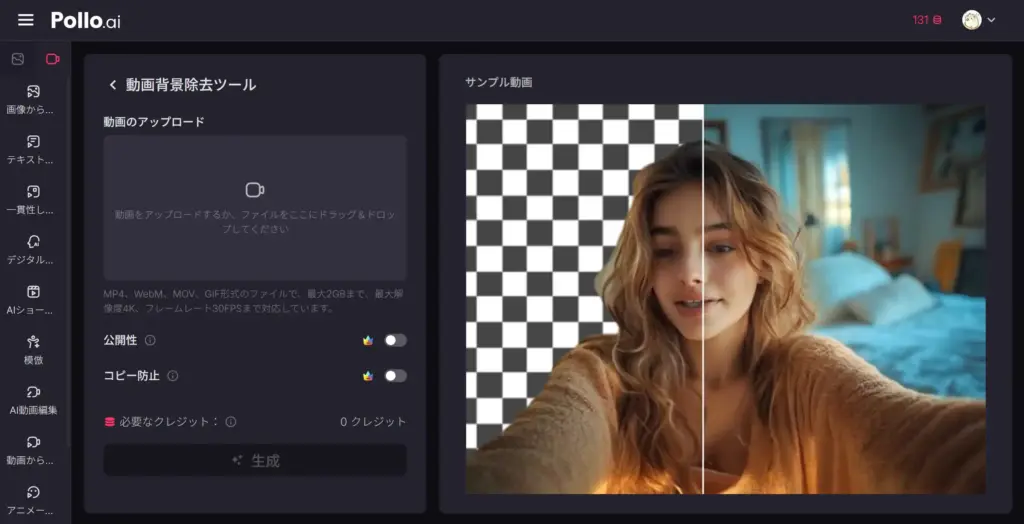Click the upload camera icon

pyautogui.click(x=255, y=190)
